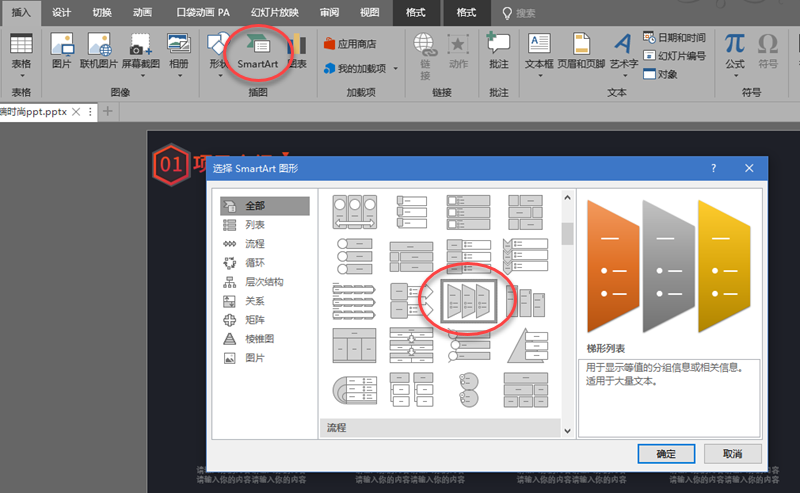The height and width of the screenshot is (493, 800).
Task: Insert 幻灯片编号 slide number
Action: 674,56
